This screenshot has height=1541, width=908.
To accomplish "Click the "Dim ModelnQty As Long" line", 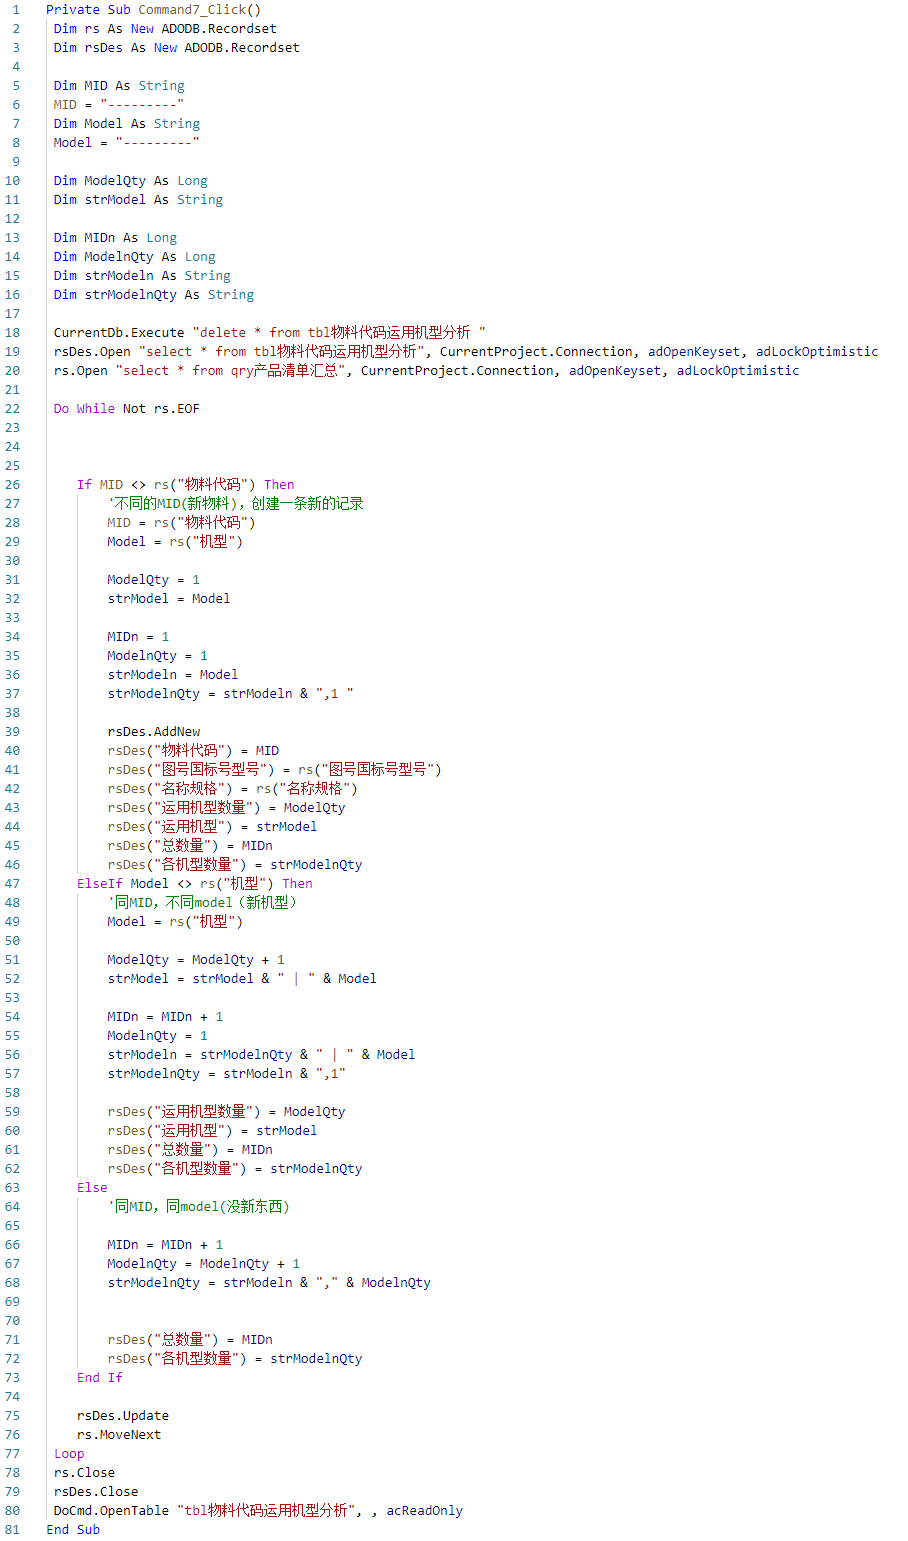I will [x=135, y=257].
